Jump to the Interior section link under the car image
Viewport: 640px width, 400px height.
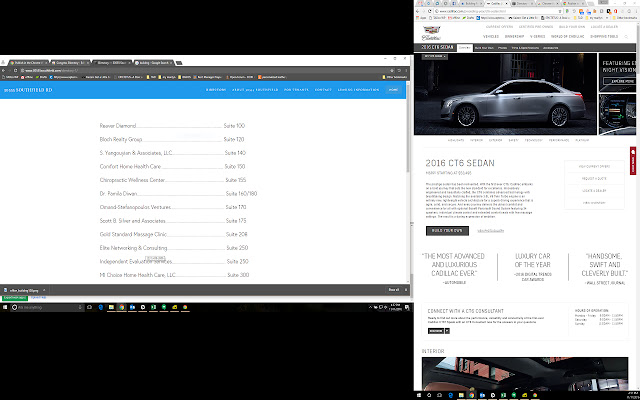(476, 140)
